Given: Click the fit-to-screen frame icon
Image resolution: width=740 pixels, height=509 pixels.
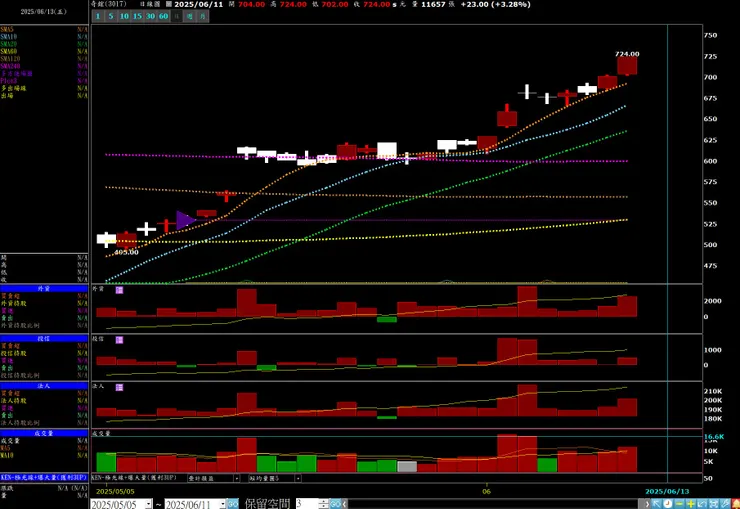Looking at the screenshot, I should click(x=713, y=504).
